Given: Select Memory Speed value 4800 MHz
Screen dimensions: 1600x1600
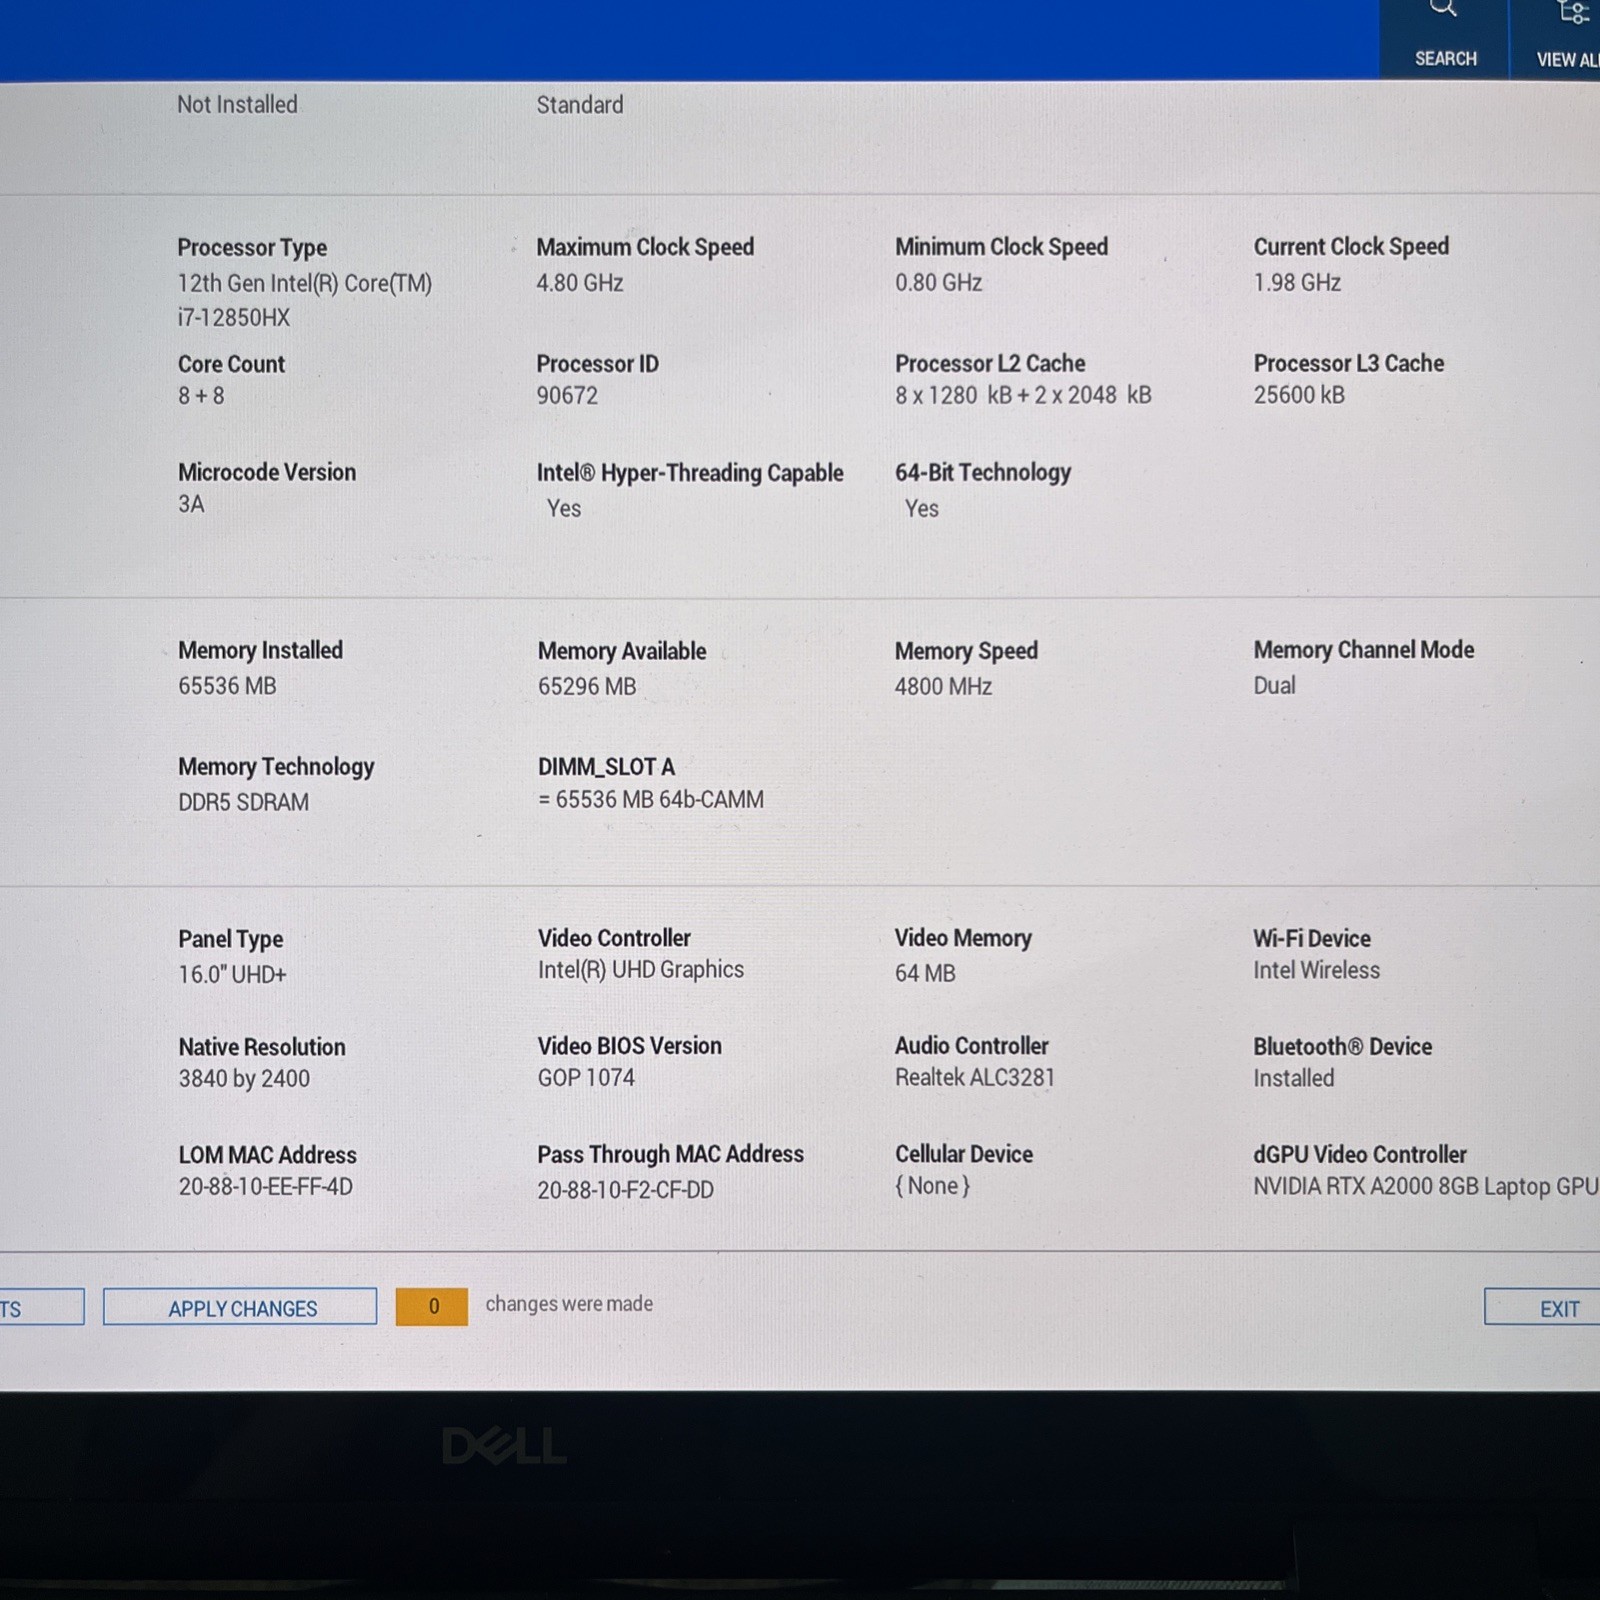Looking at the screenshot, I should (x=943, y=687).
